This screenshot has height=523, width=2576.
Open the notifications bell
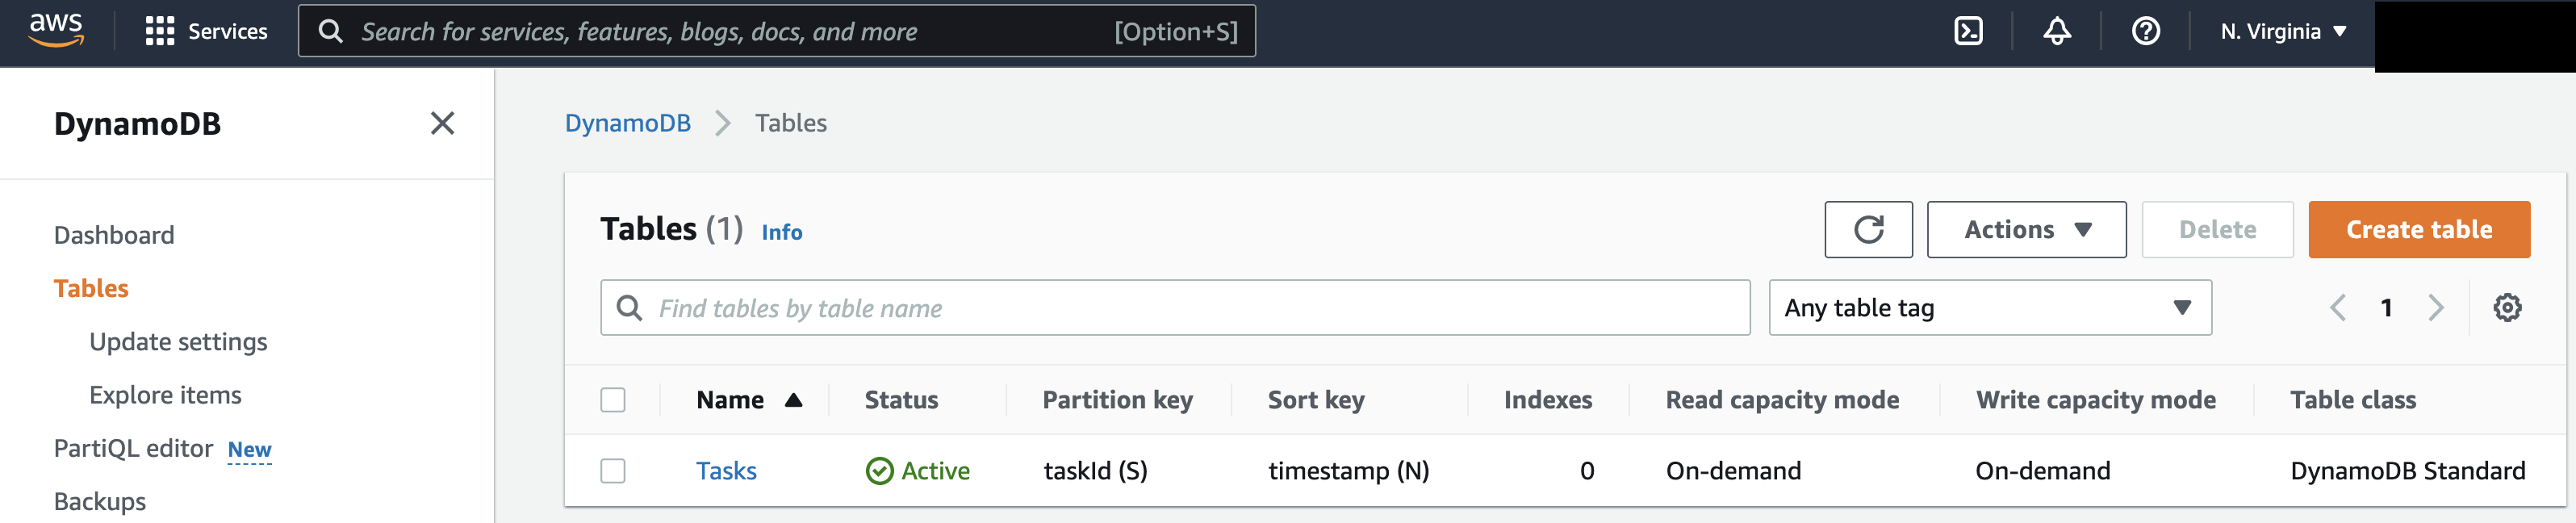pos(2056,31)
